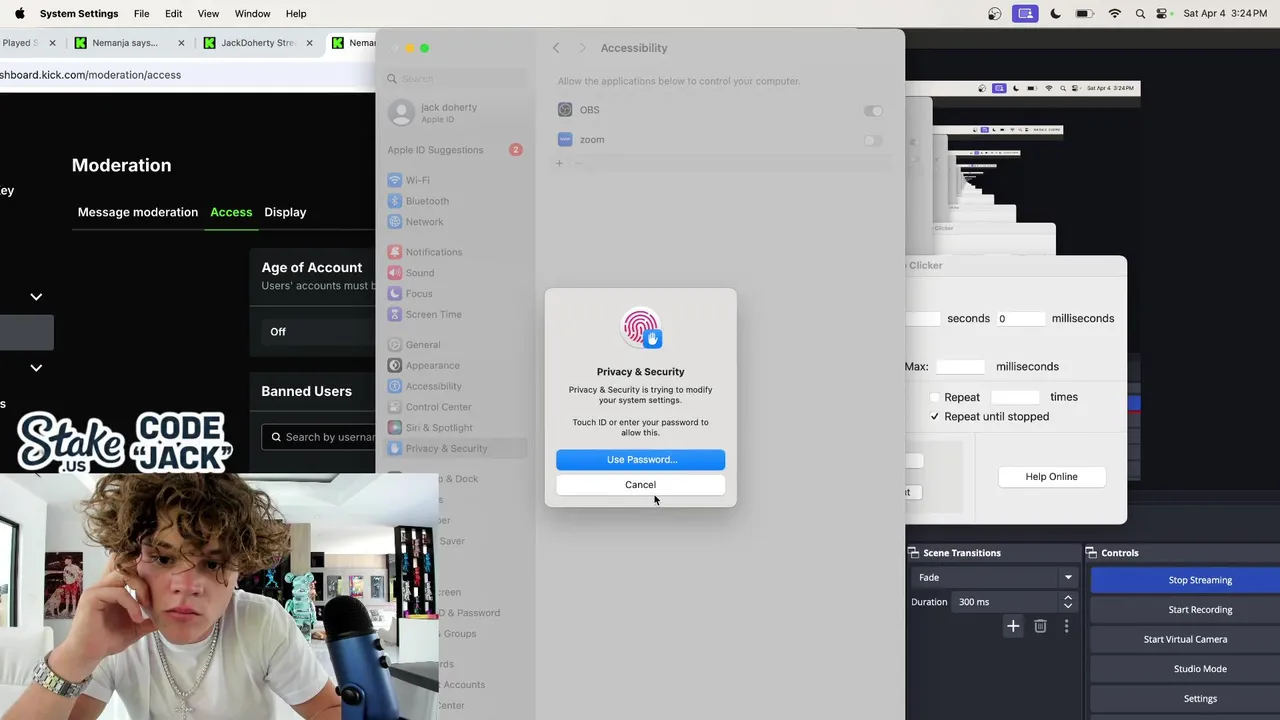Open the Help menu in the menu bar

(x=296, y=14)
